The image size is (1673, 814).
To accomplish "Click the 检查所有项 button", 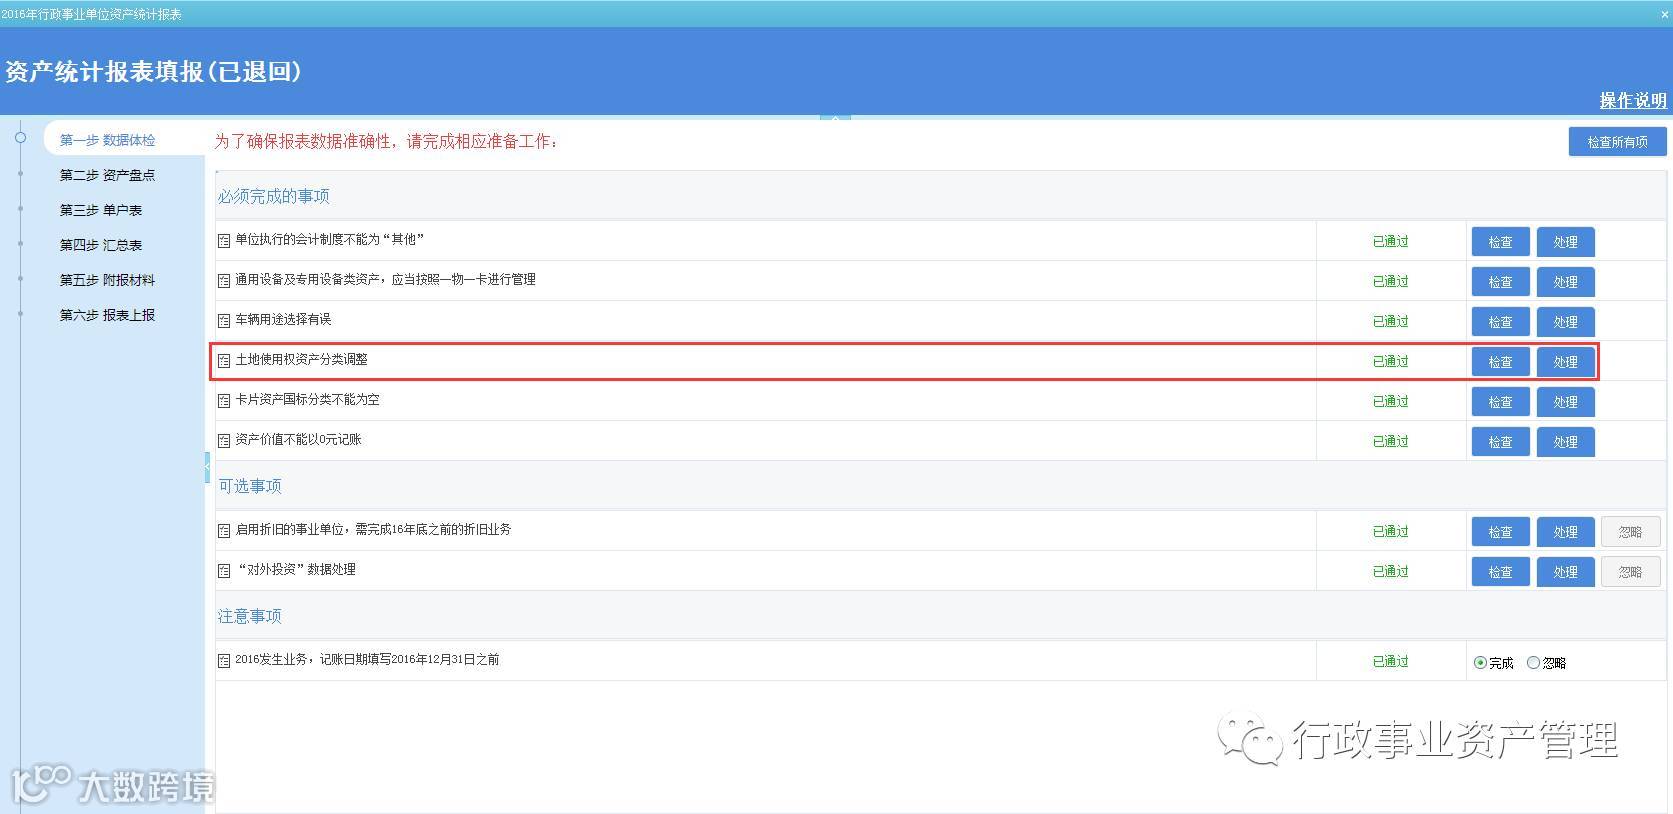I will [1617, 142].
